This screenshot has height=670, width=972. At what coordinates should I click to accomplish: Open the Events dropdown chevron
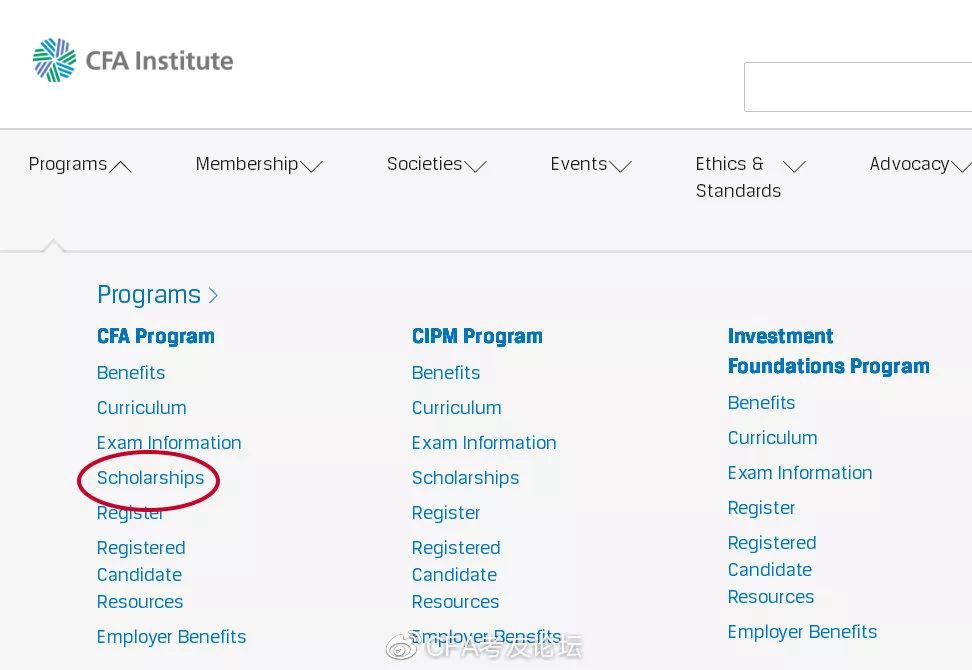pos(620,167)
